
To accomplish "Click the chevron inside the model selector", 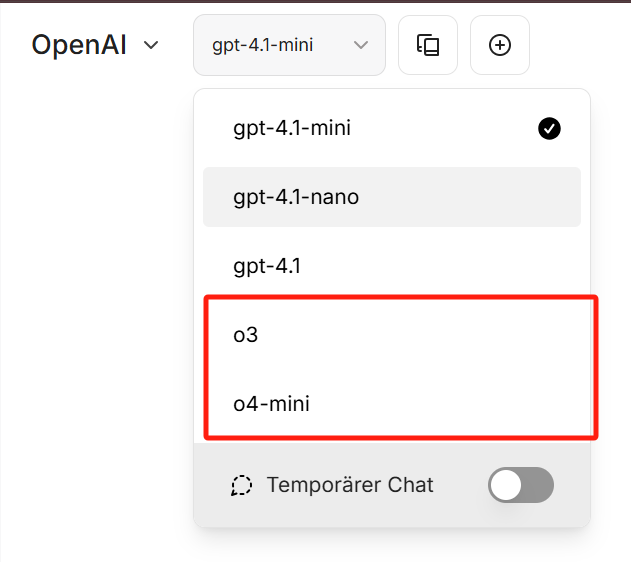I will coord(362,45).
